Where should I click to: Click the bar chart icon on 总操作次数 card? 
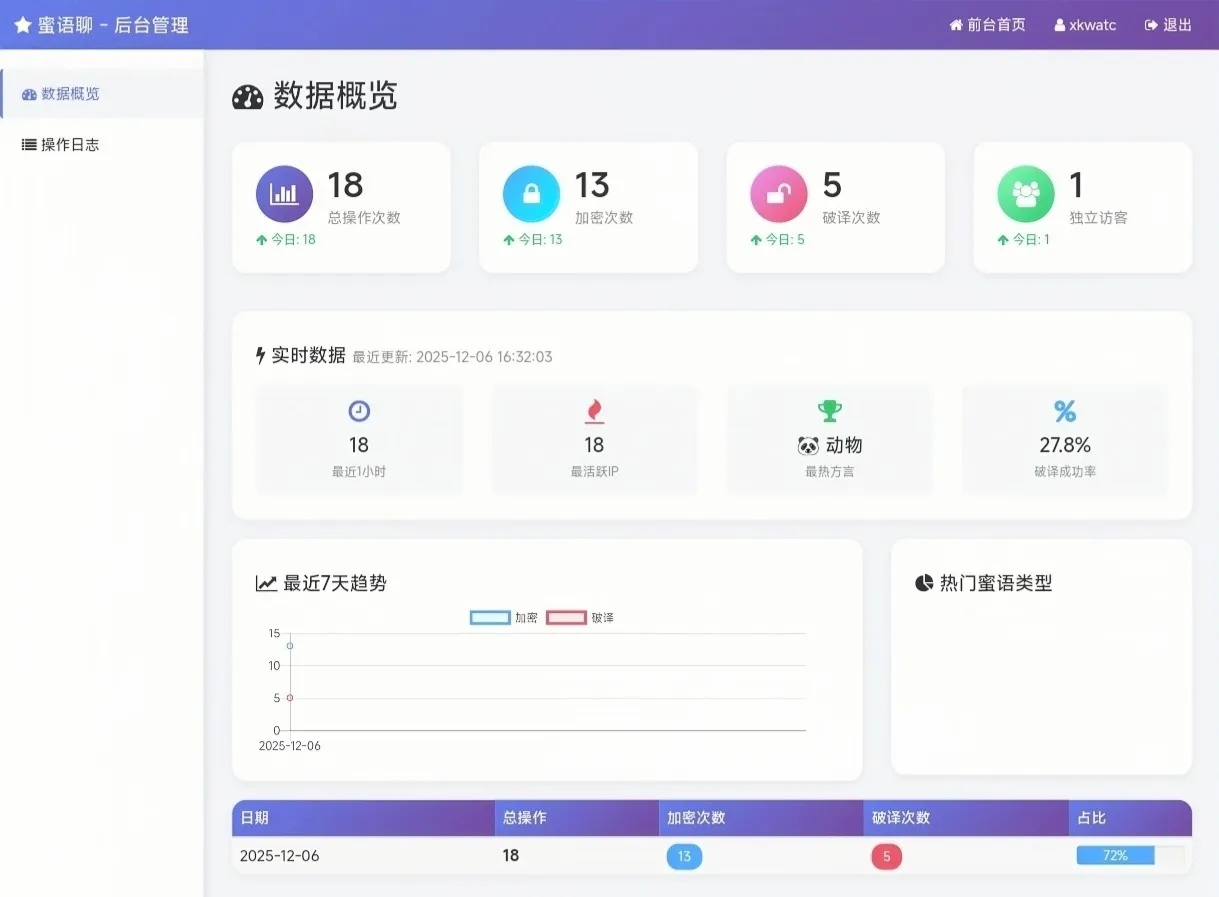pos(284,193)
